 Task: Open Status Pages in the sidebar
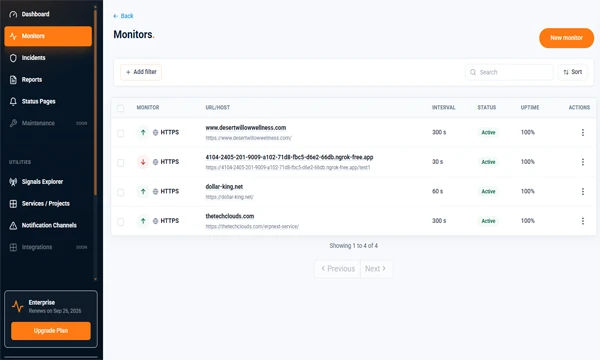coord(48,101)
